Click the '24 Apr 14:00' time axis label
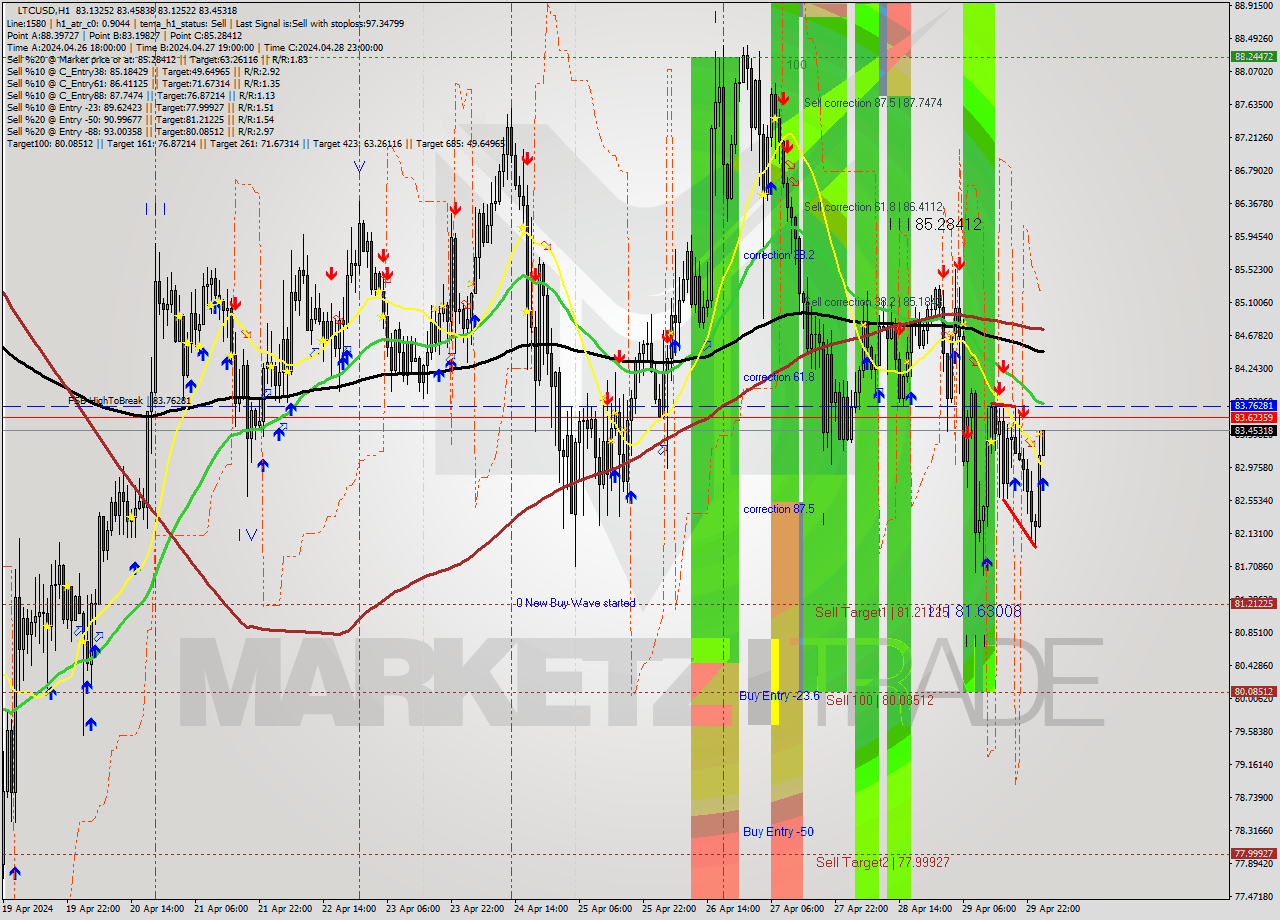Image resolution: width=1280 pixels, height=920 pixels. tap(541, 909)
